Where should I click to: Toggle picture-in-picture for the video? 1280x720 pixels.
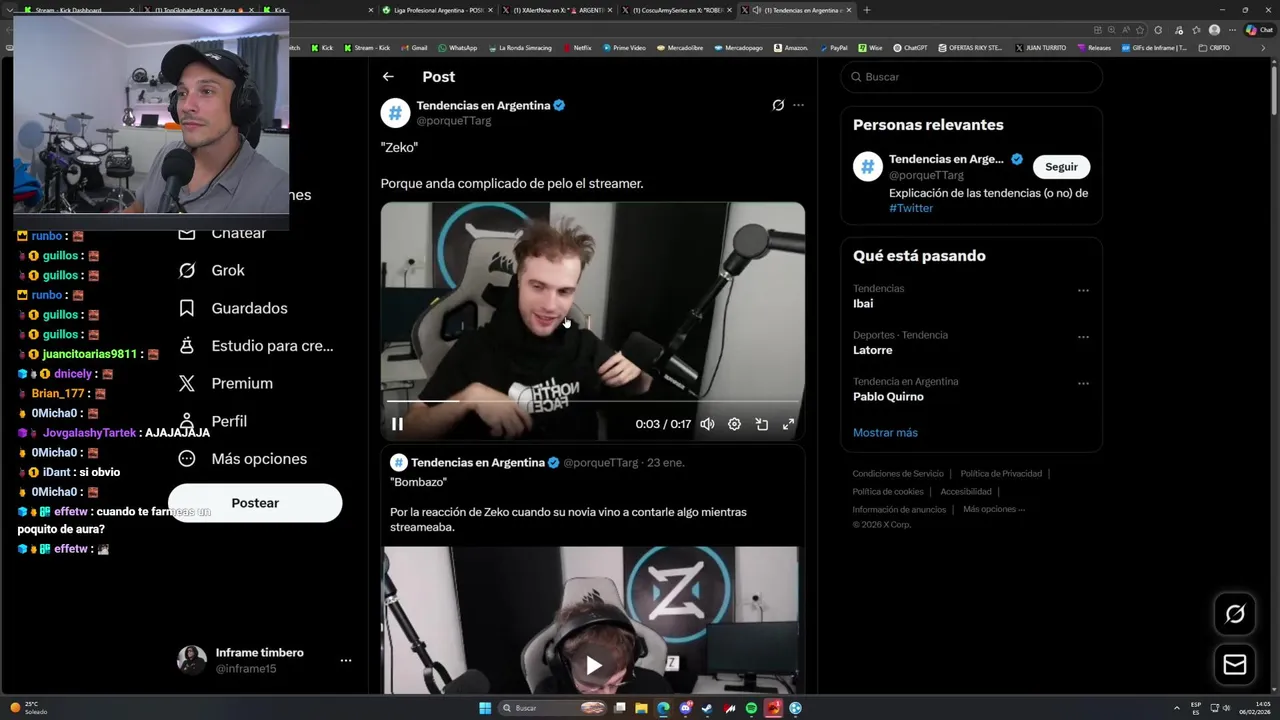pos(761,424)
